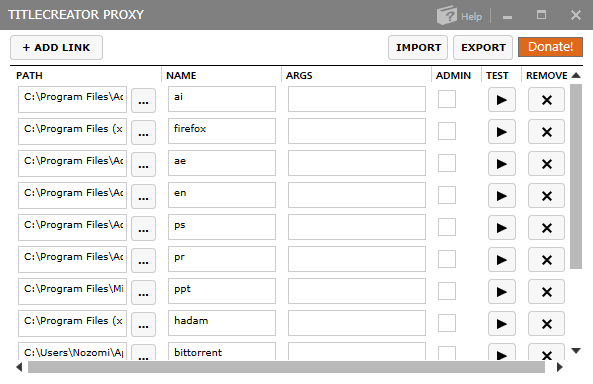Click the name field containing ps
Screen dimensions: 593x384
click(222, 227)
